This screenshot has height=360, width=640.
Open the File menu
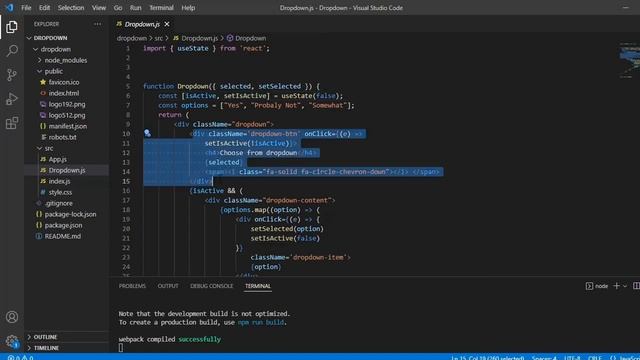pyautogui.click(x=26, y=8)
